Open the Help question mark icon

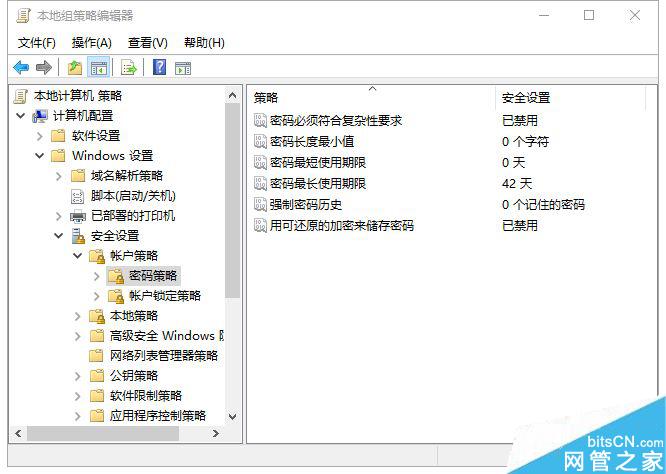(159, 67)
